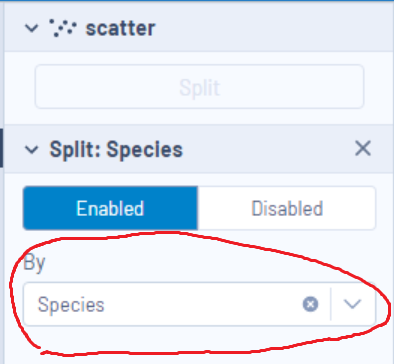Switch the split to Disabled
394x364 pixels.
coord(287,208)
